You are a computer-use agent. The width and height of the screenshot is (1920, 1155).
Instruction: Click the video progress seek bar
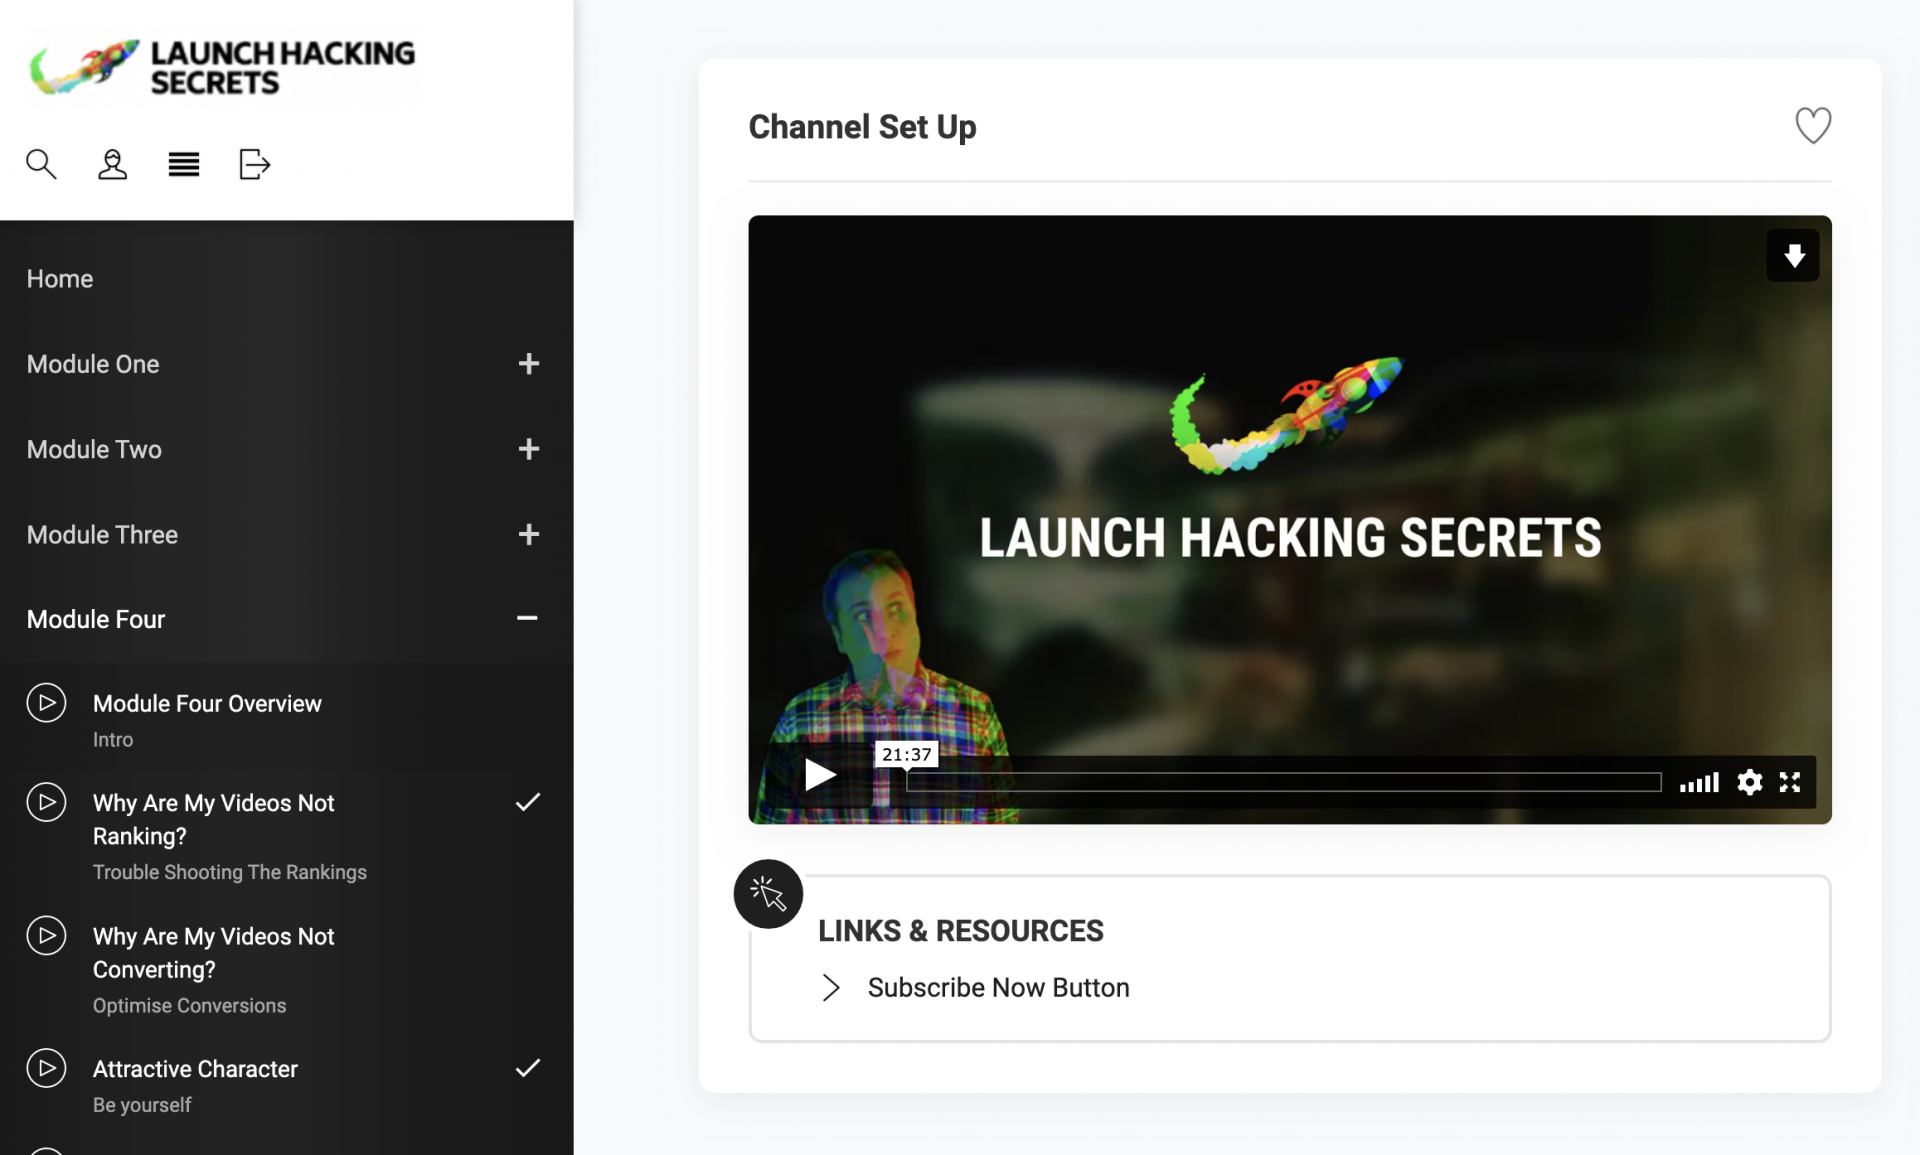coord(1283,782)
